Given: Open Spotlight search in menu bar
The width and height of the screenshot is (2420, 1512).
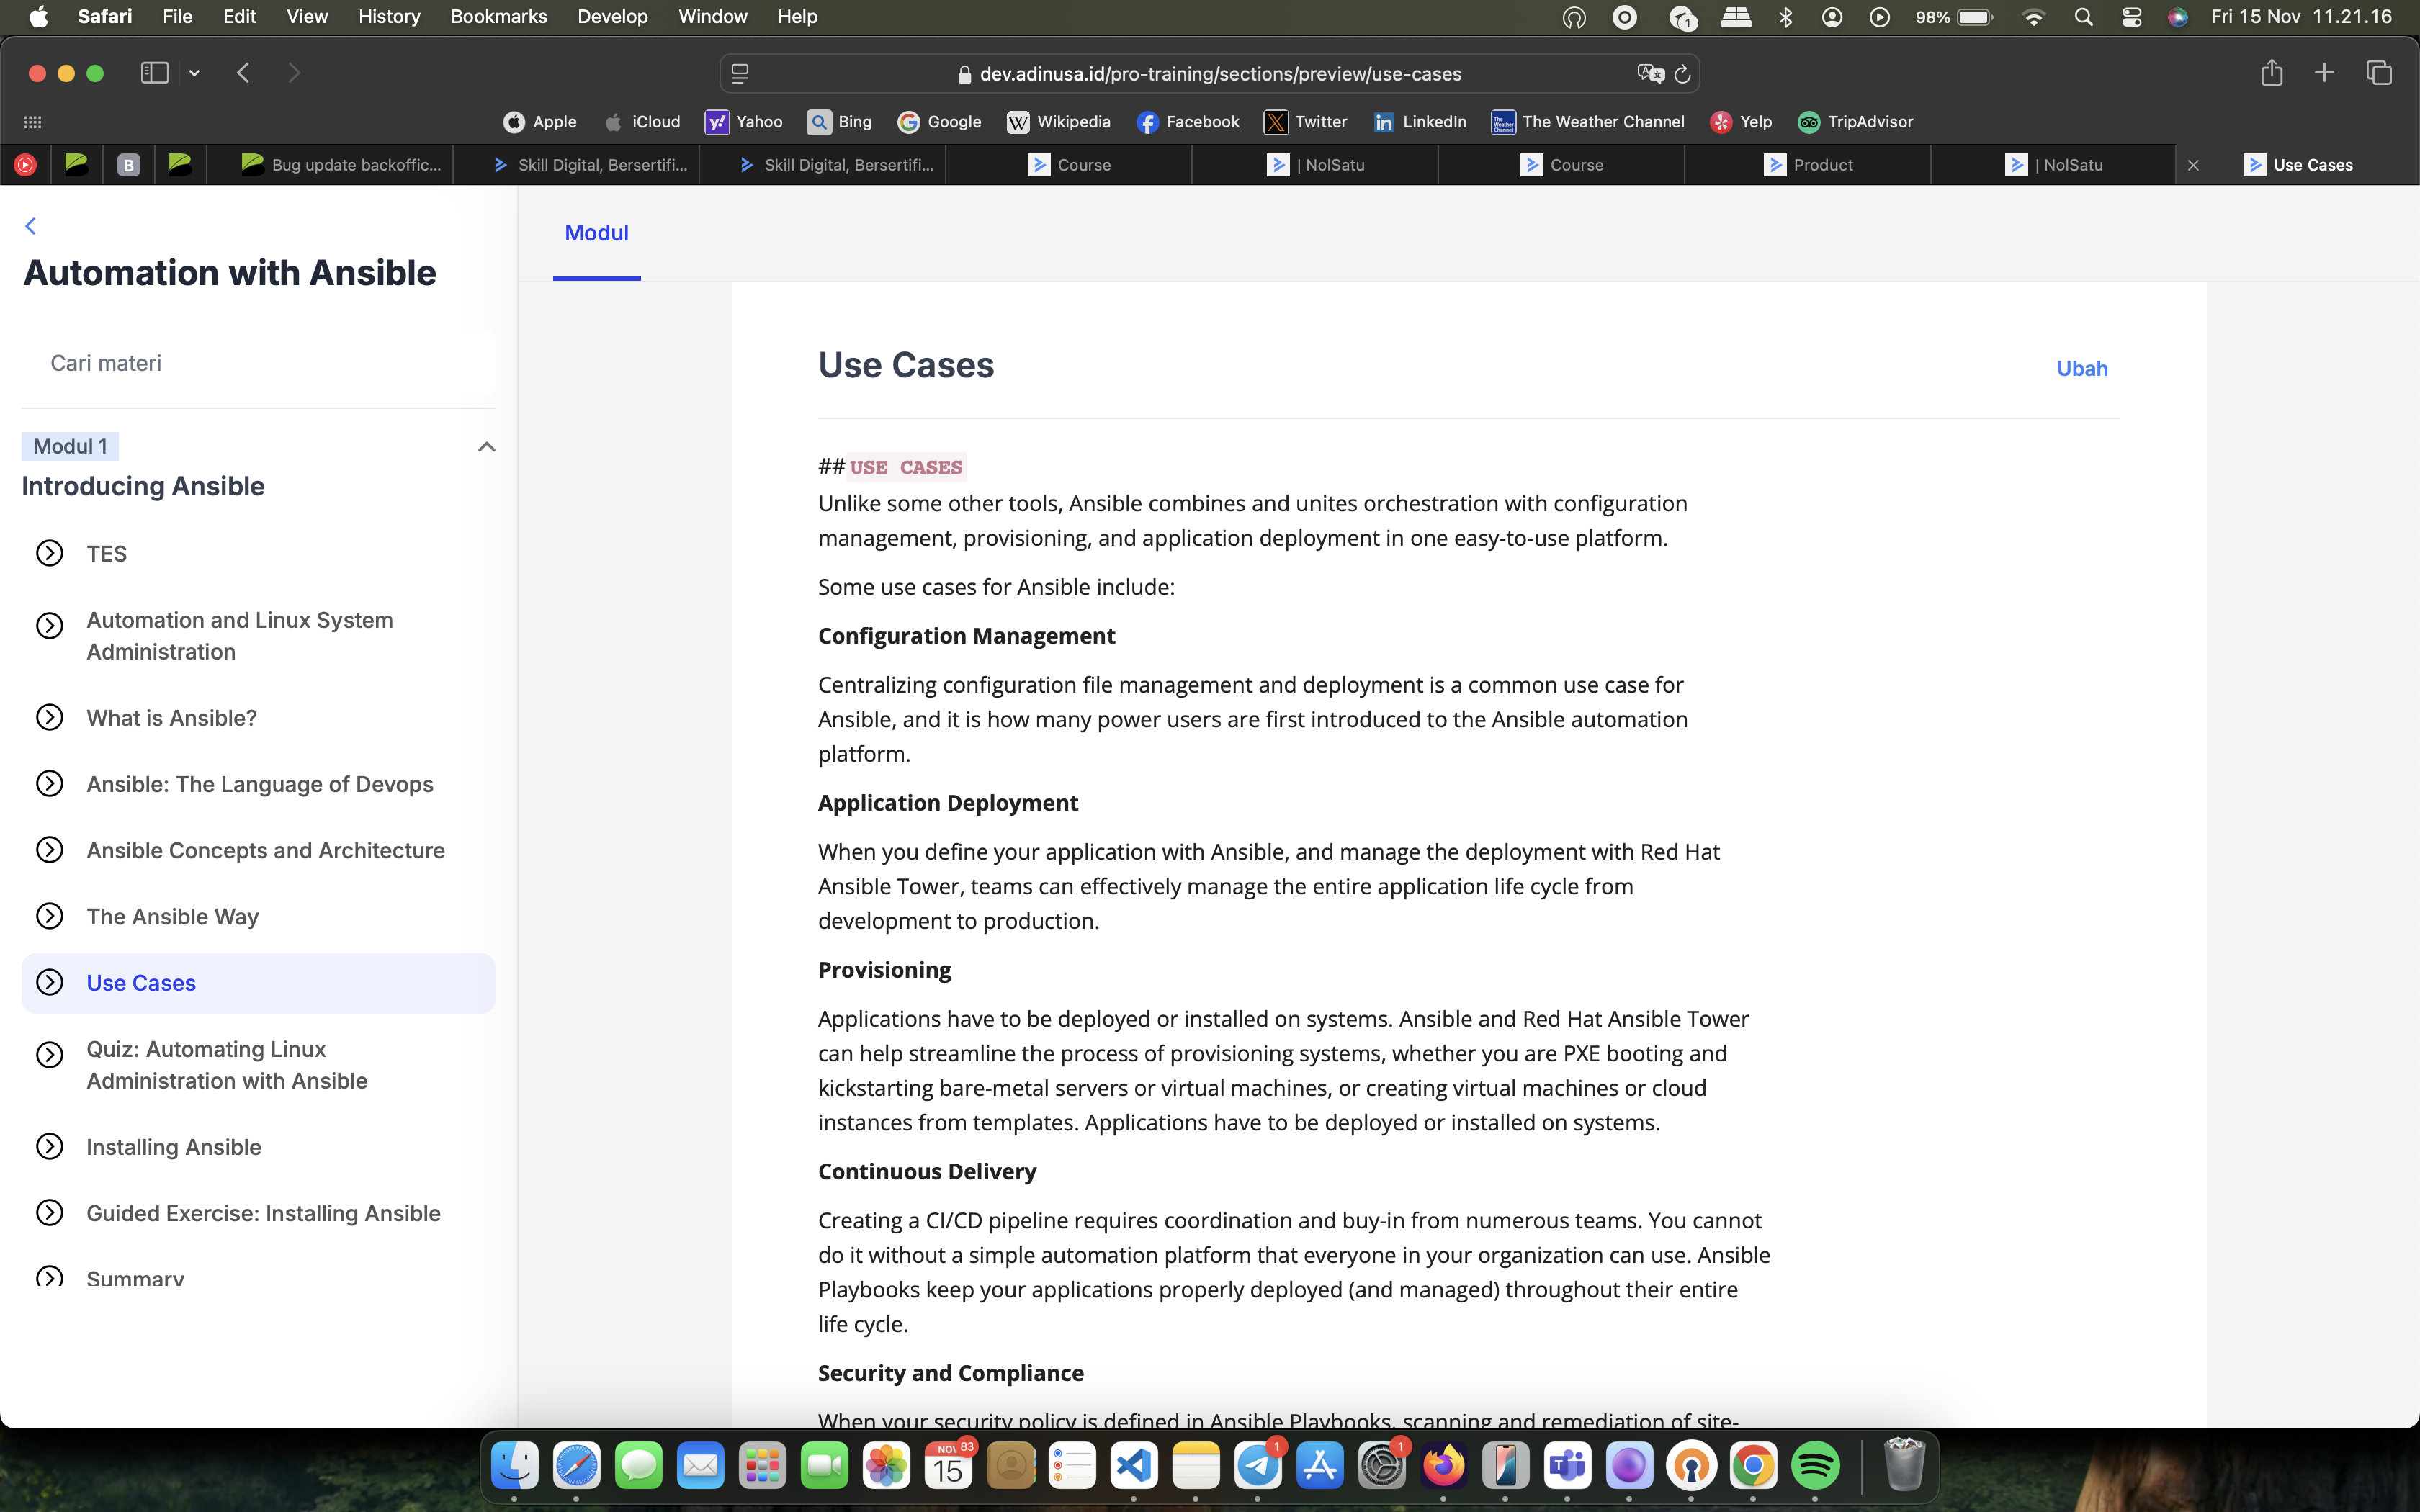Looking at the screenshot, I should pos(2084,17).
